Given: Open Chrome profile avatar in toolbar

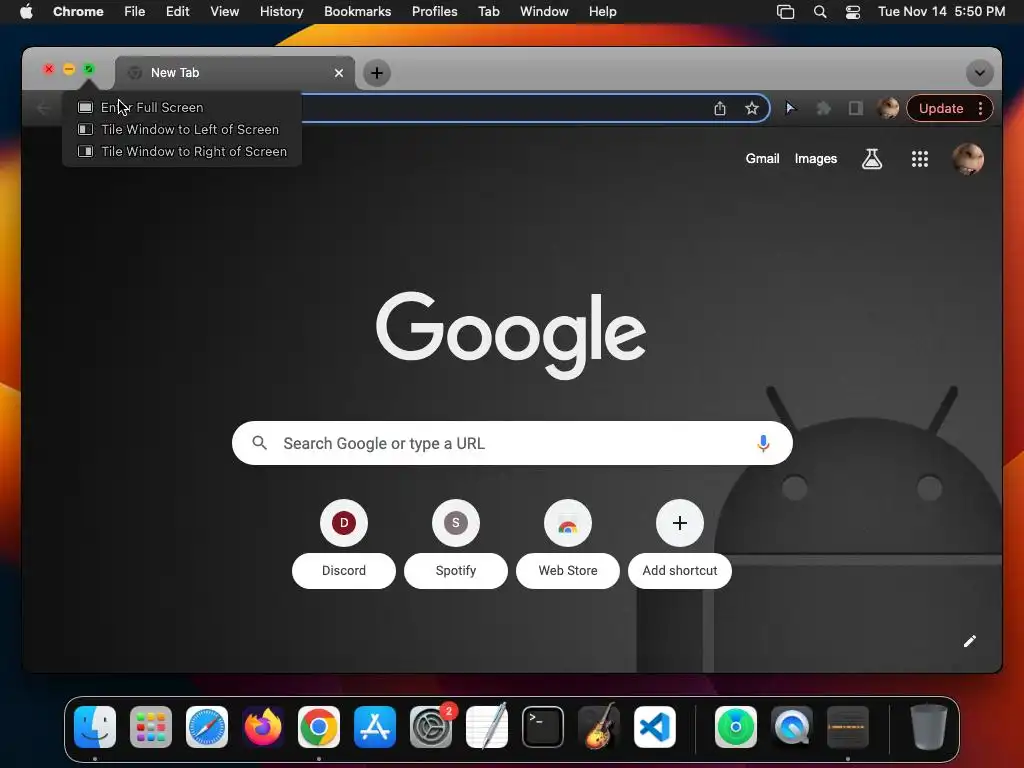Looking at the screenshot, I should [x=888, y=108].
